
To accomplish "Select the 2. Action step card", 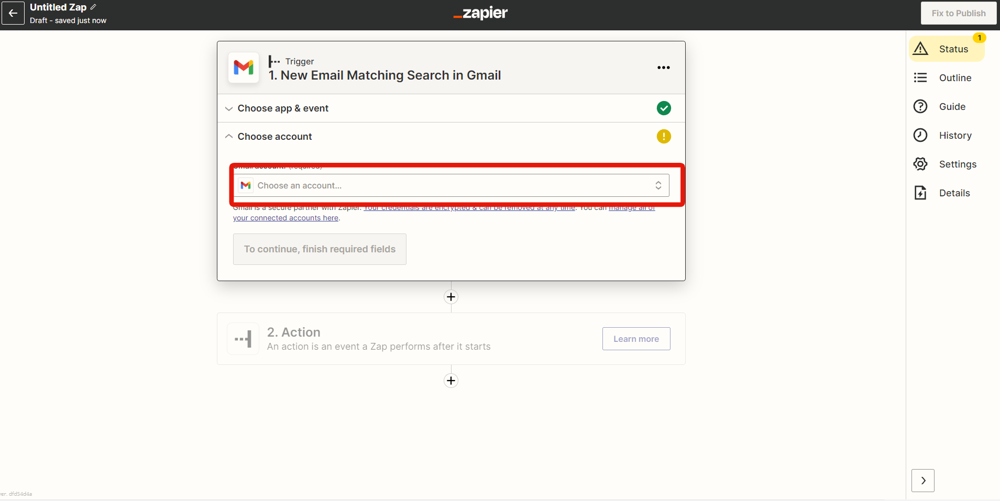I will tap(451, 338).
